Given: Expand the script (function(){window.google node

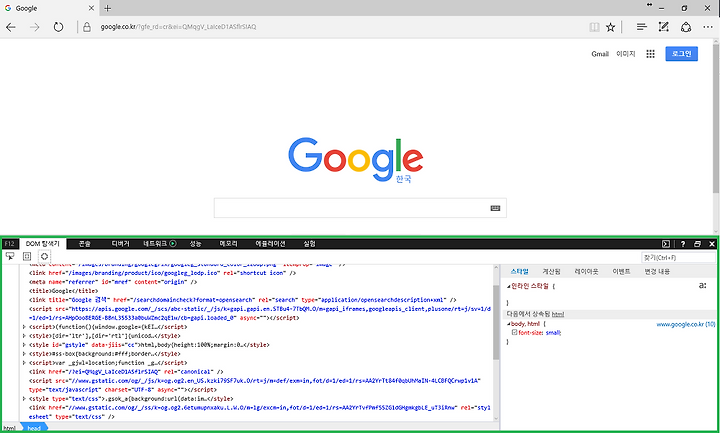Looking at the screenshot, I should click(x=24, y=327).
